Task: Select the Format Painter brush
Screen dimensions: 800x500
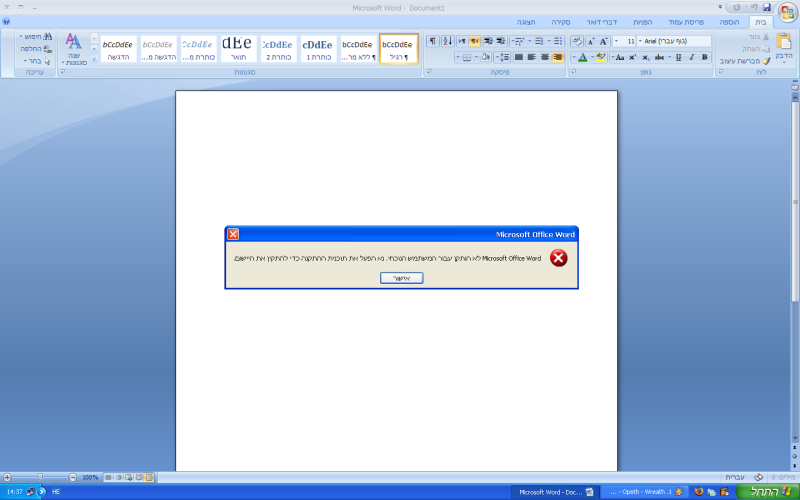Action: pyautogui.click(x=766, y=61)
